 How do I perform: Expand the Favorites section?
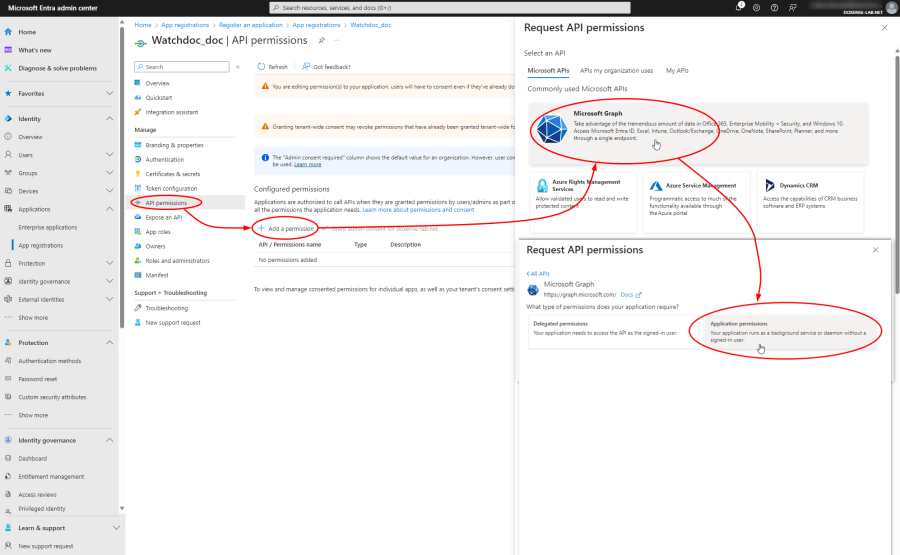(x=110, y=94)
